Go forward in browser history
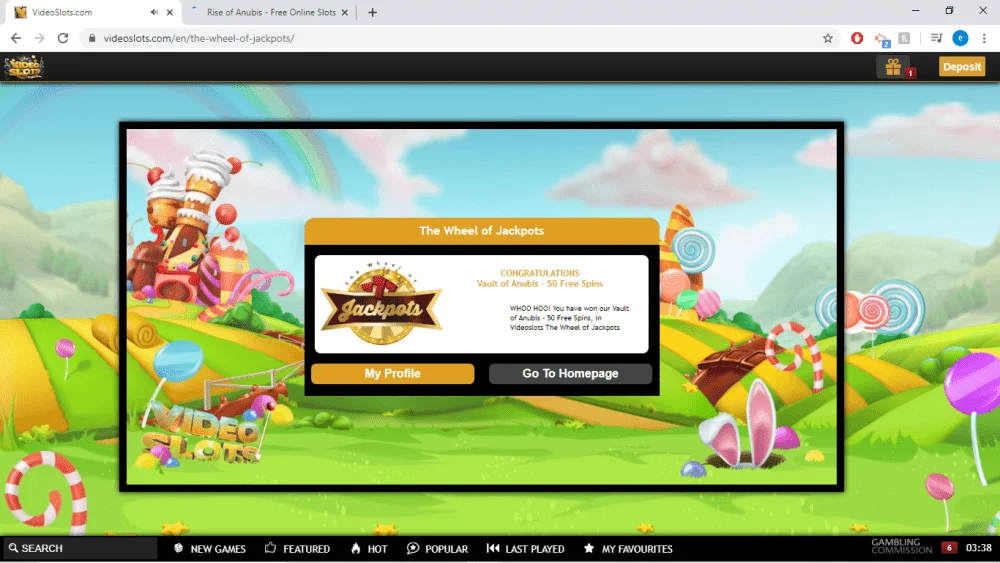The width and height of the screenshot is (1000, 563). 40,38
